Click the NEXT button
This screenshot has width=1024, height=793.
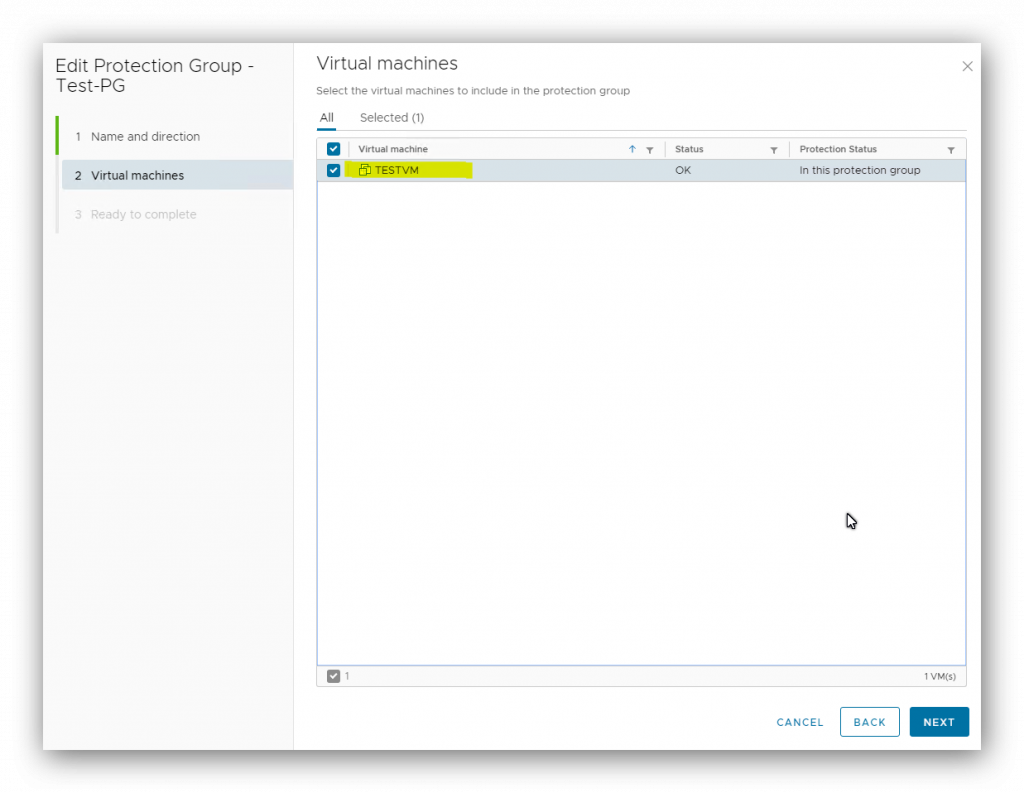(938, 722)
